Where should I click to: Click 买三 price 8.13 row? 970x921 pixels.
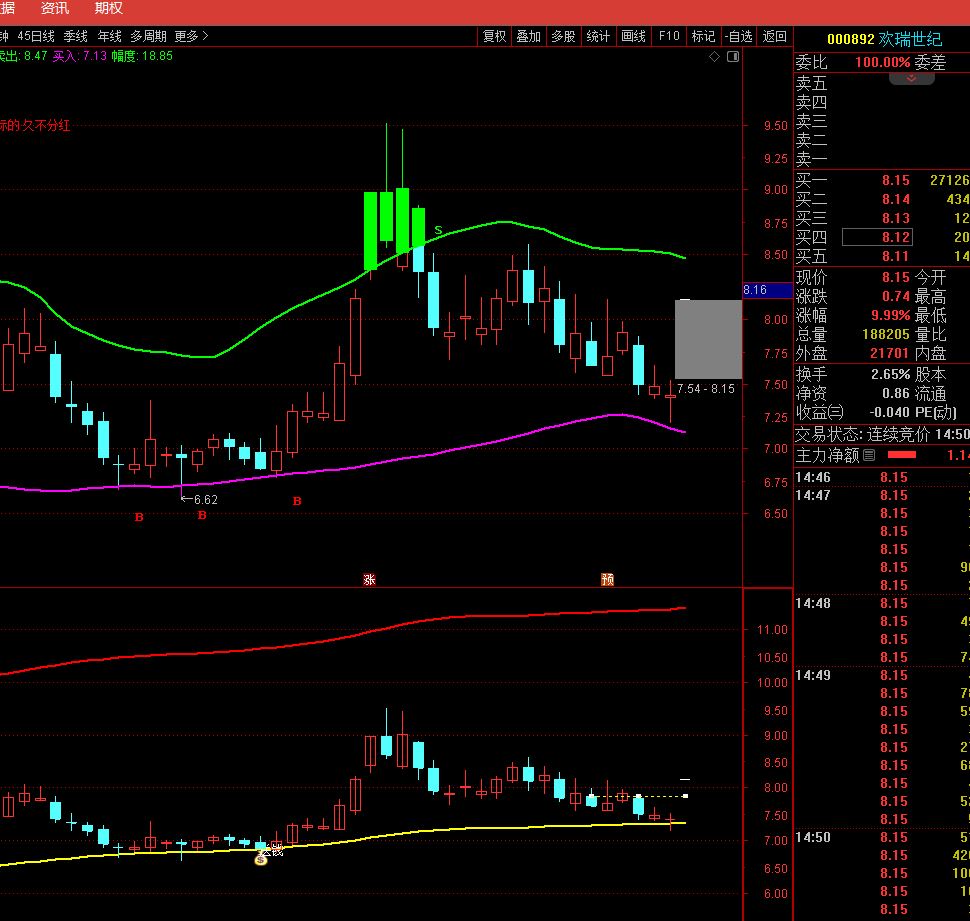pyautogui.click(x=882, y=218)
